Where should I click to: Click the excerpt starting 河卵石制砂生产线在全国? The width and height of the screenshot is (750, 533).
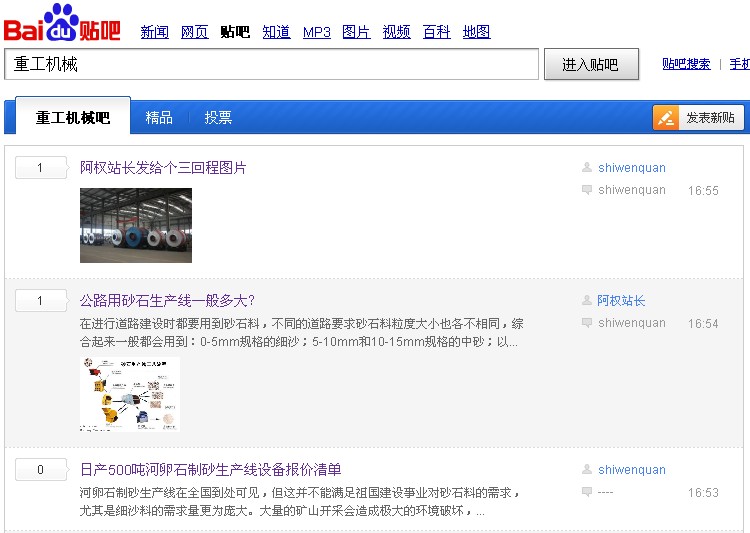pos(300,501)
